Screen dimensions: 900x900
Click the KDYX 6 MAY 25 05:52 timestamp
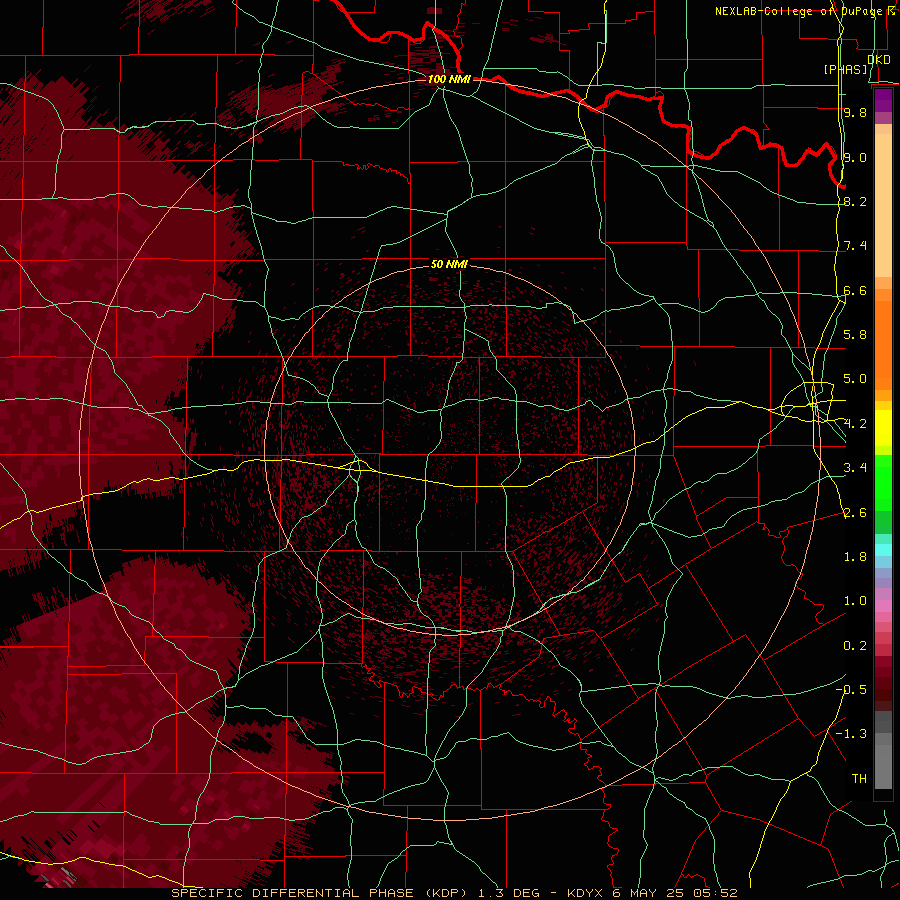point(652,893)
